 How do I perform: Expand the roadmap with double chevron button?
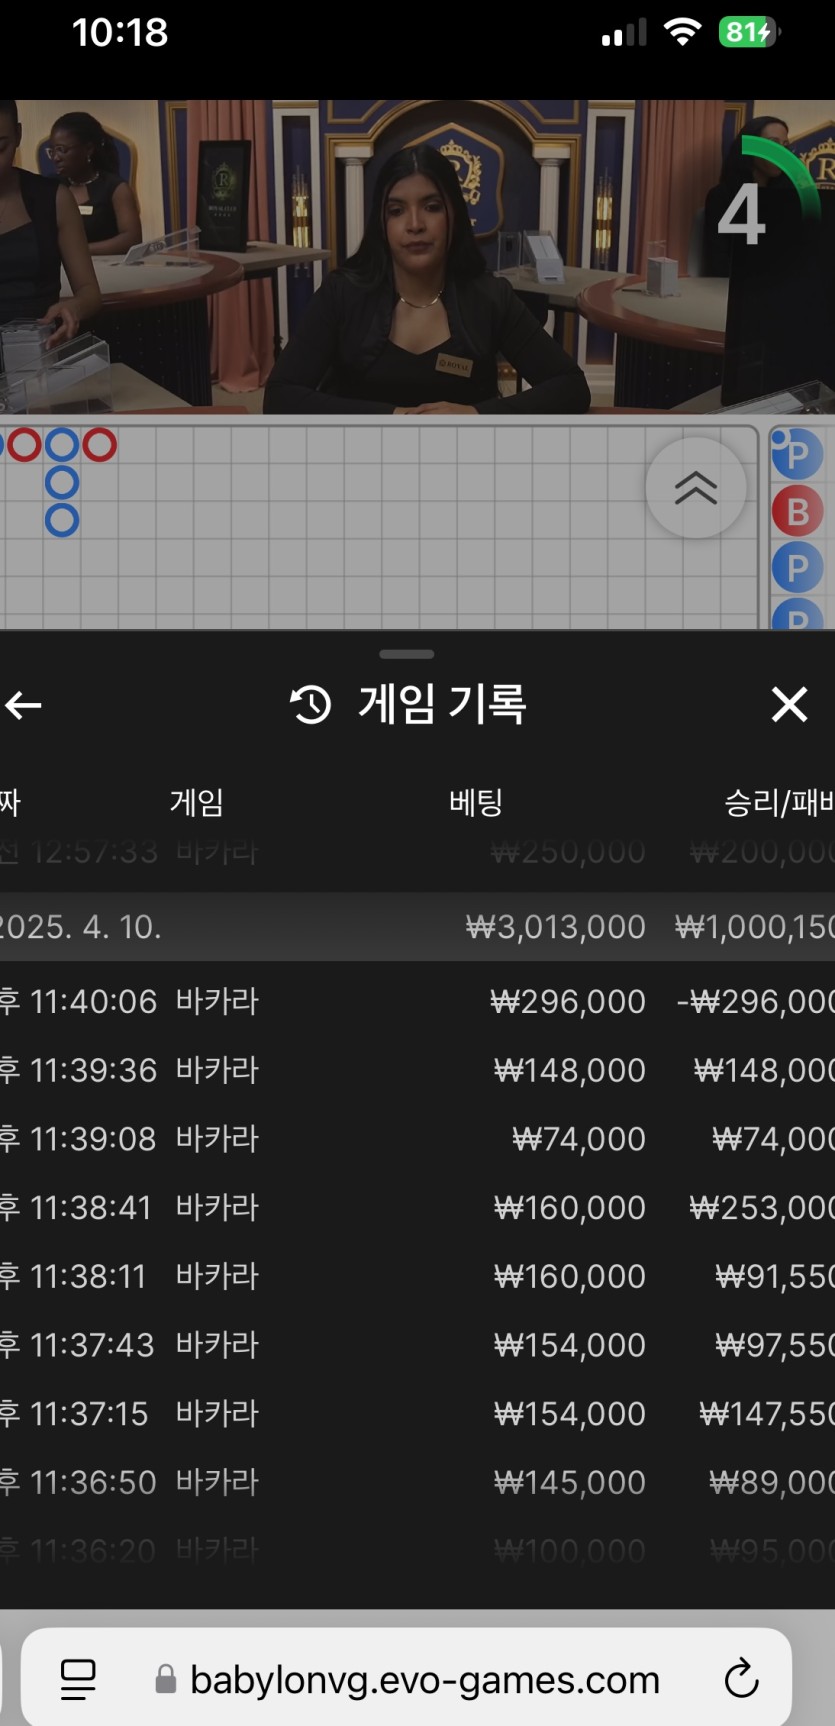point(695,488)
